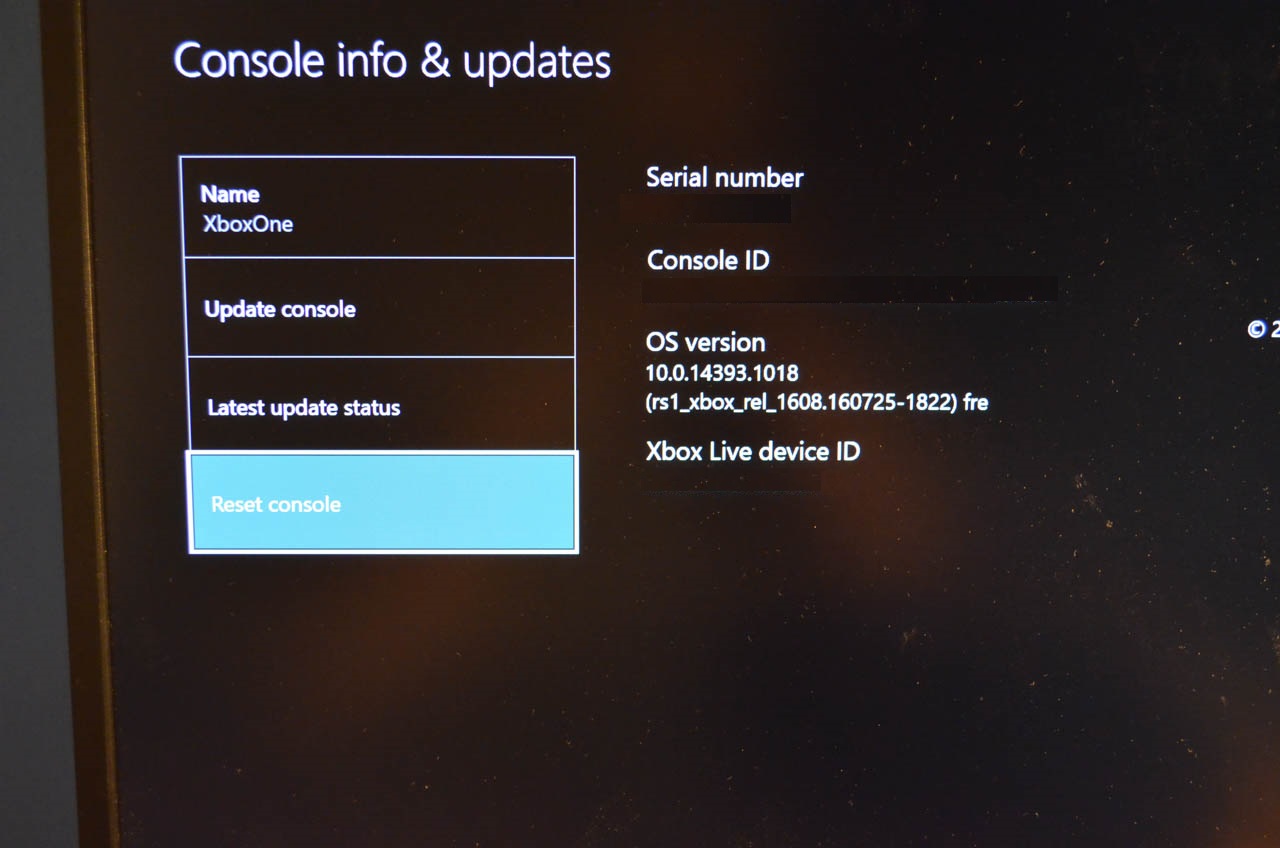Click the version number 10.0.14393.1018

pos(722,373)
